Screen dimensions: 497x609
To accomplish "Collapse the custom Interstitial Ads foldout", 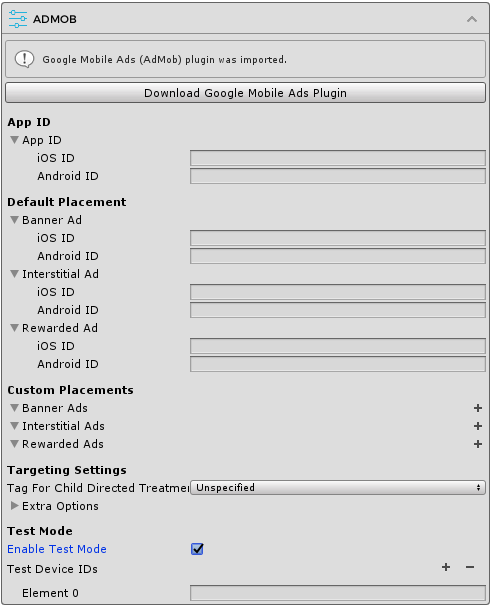I will 14,426.
